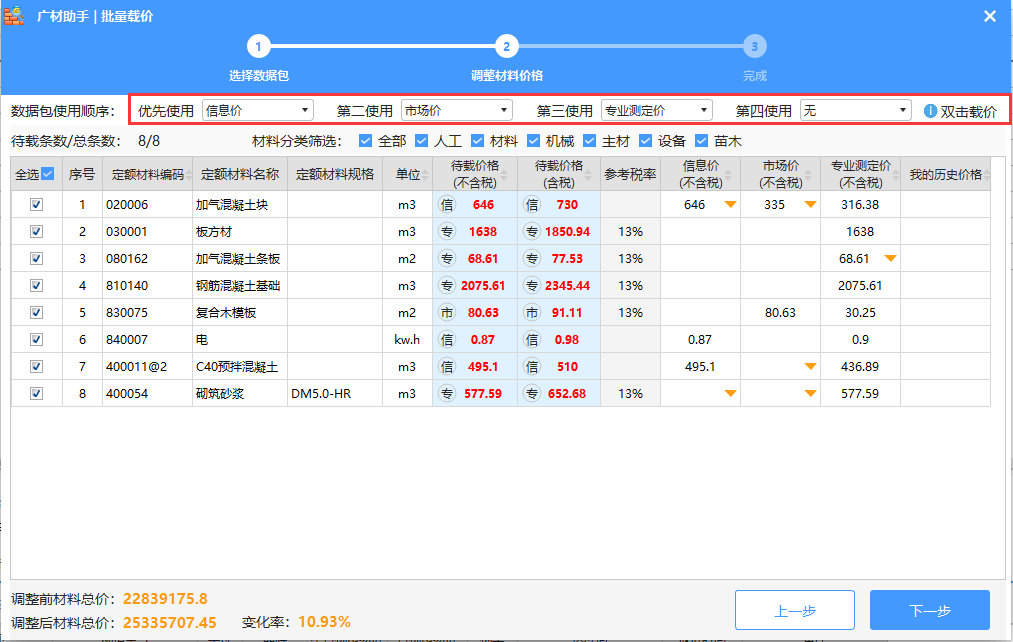
Task: Click step 3 circle 完成
Action: [754, 46]
